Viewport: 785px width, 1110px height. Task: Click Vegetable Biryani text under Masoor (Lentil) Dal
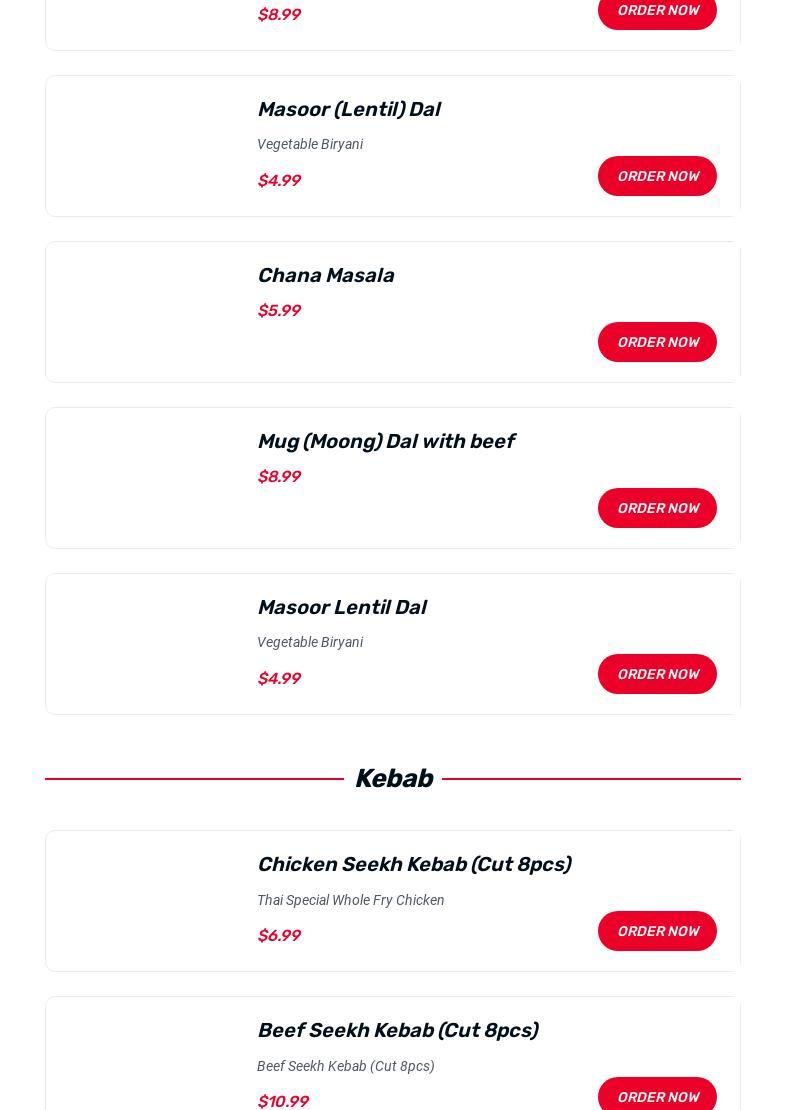click(310, 144)
